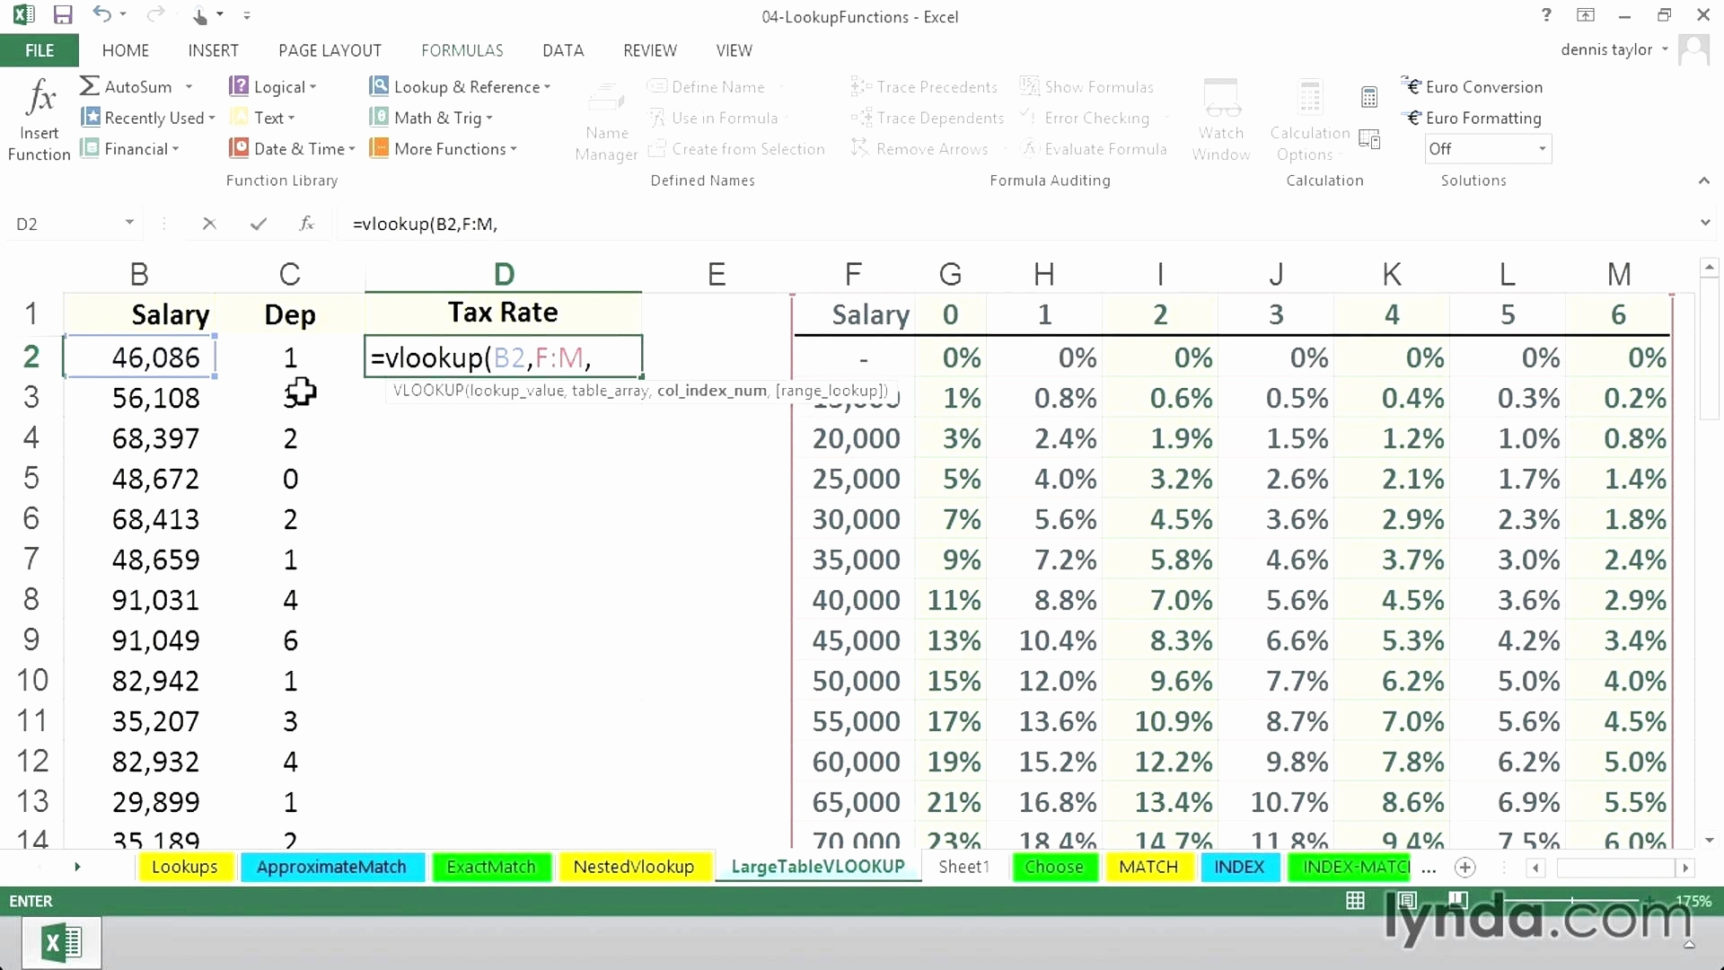Switch to the ExactMatch sheet tab
This screenshot has height=970, width=1724.
click(x=491, y=867)
